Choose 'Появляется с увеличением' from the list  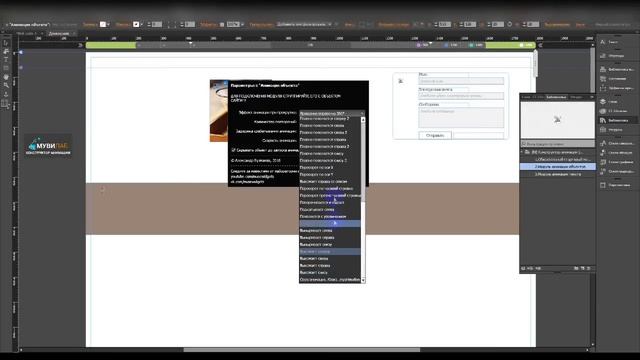pyautogui.click(x=330, y=216)
